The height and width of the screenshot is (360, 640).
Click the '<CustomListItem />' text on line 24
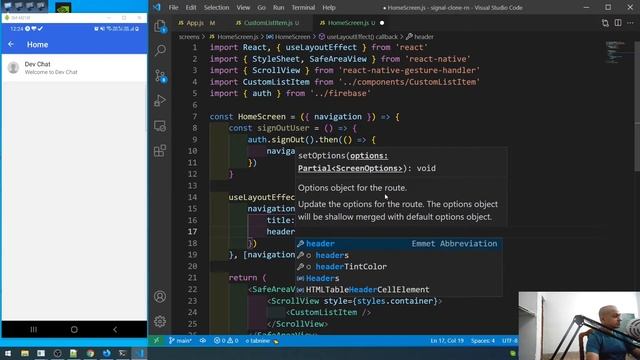[x=328, y=312]
